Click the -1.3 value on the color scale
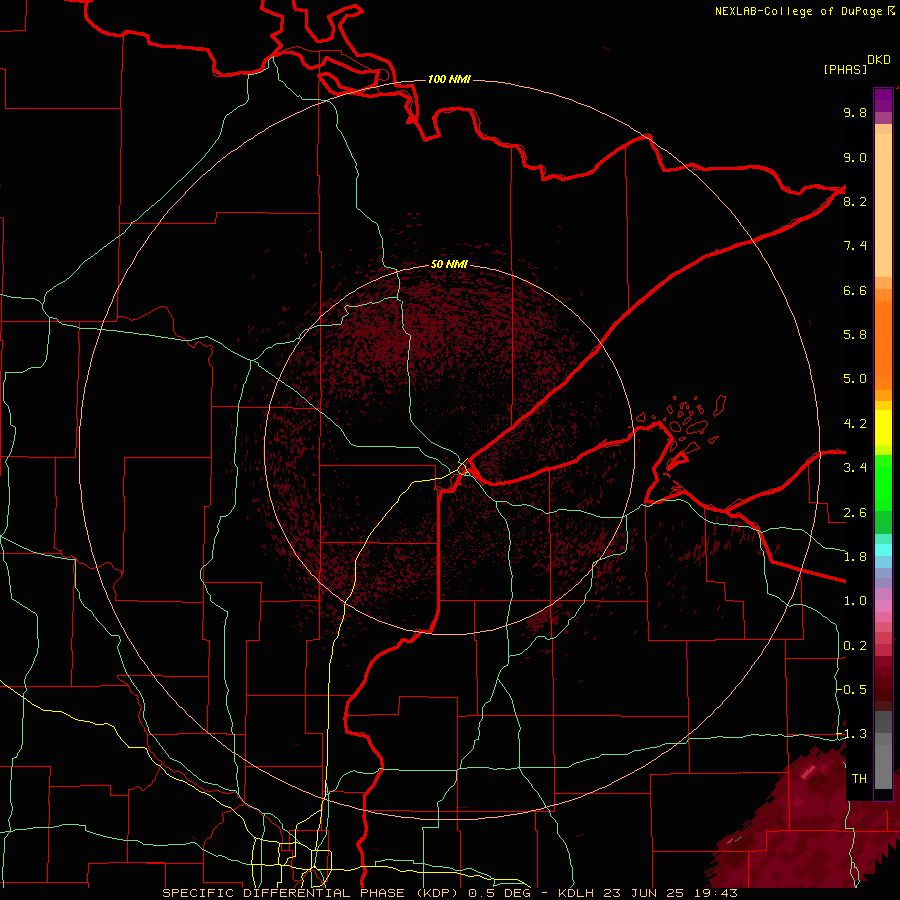Screen dimensions: 900x900 point(852,734)
